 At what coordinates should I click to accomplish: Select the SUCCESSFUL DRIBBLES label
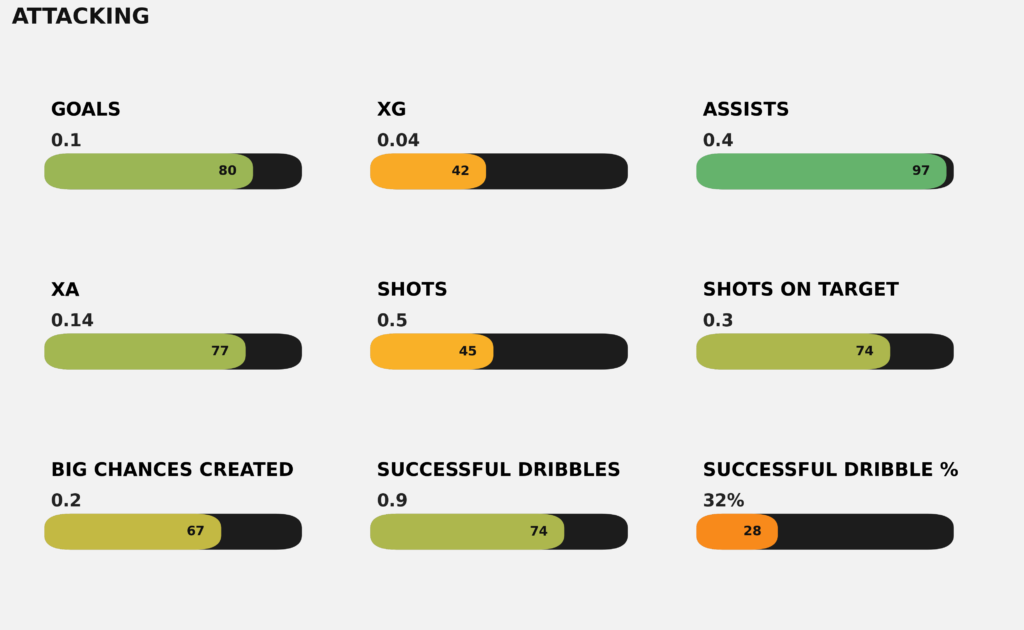498,470
